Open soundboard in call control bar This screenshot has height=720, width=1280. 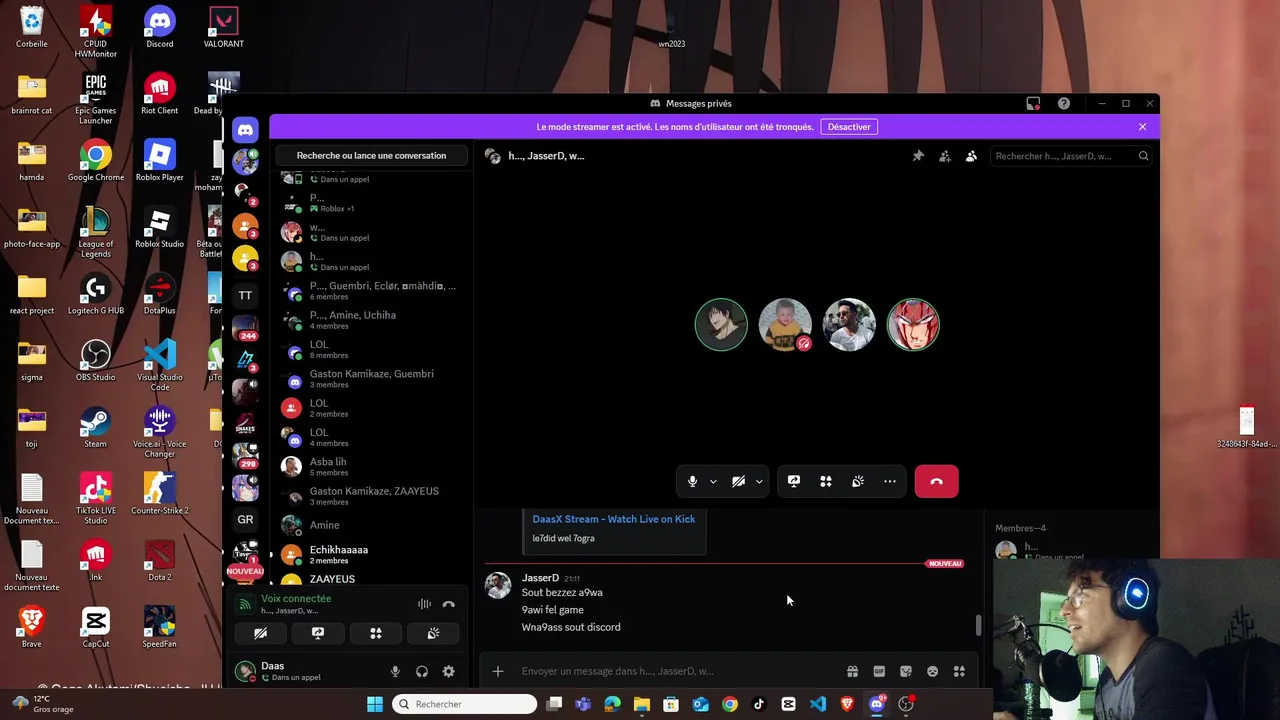(858, 482)
